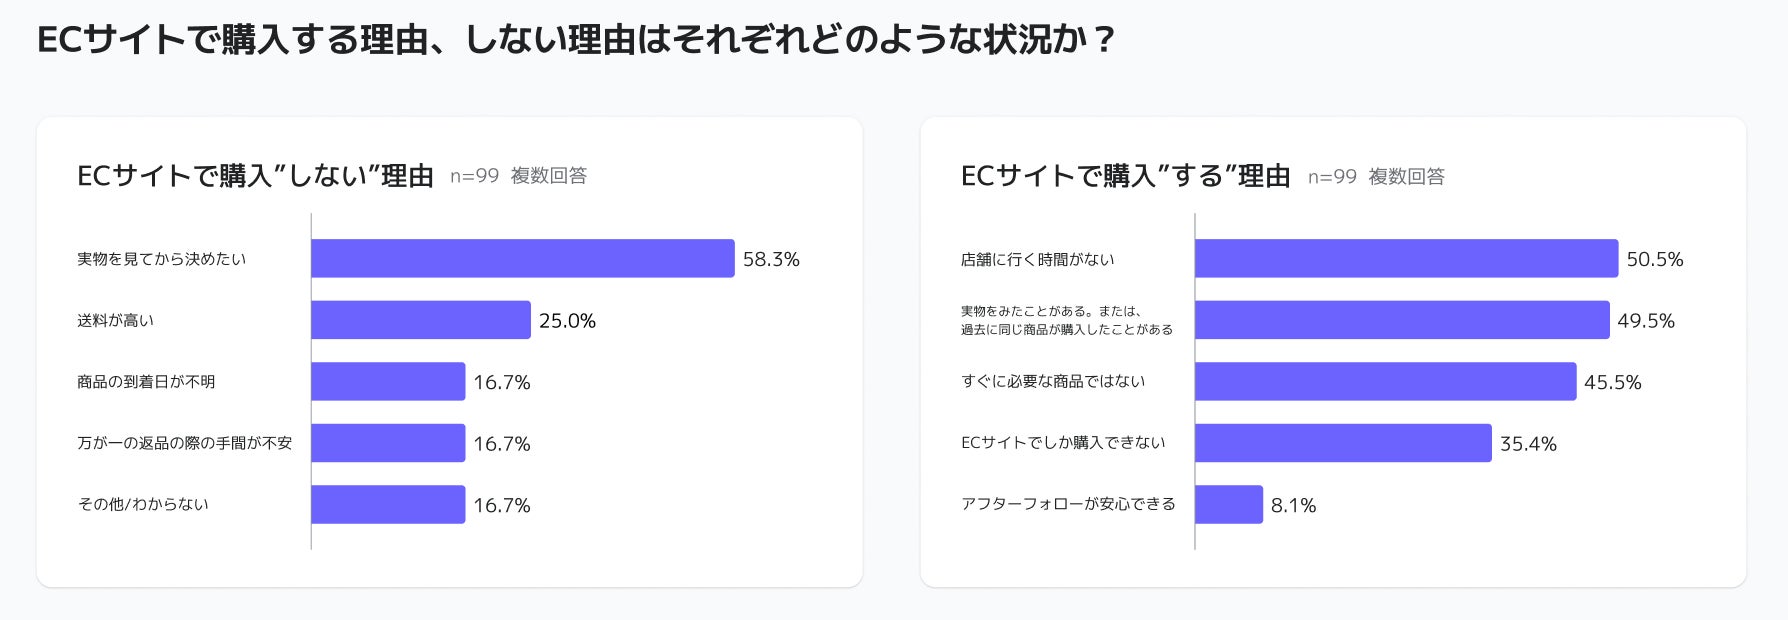Click the main page heading text

point(575,40)
